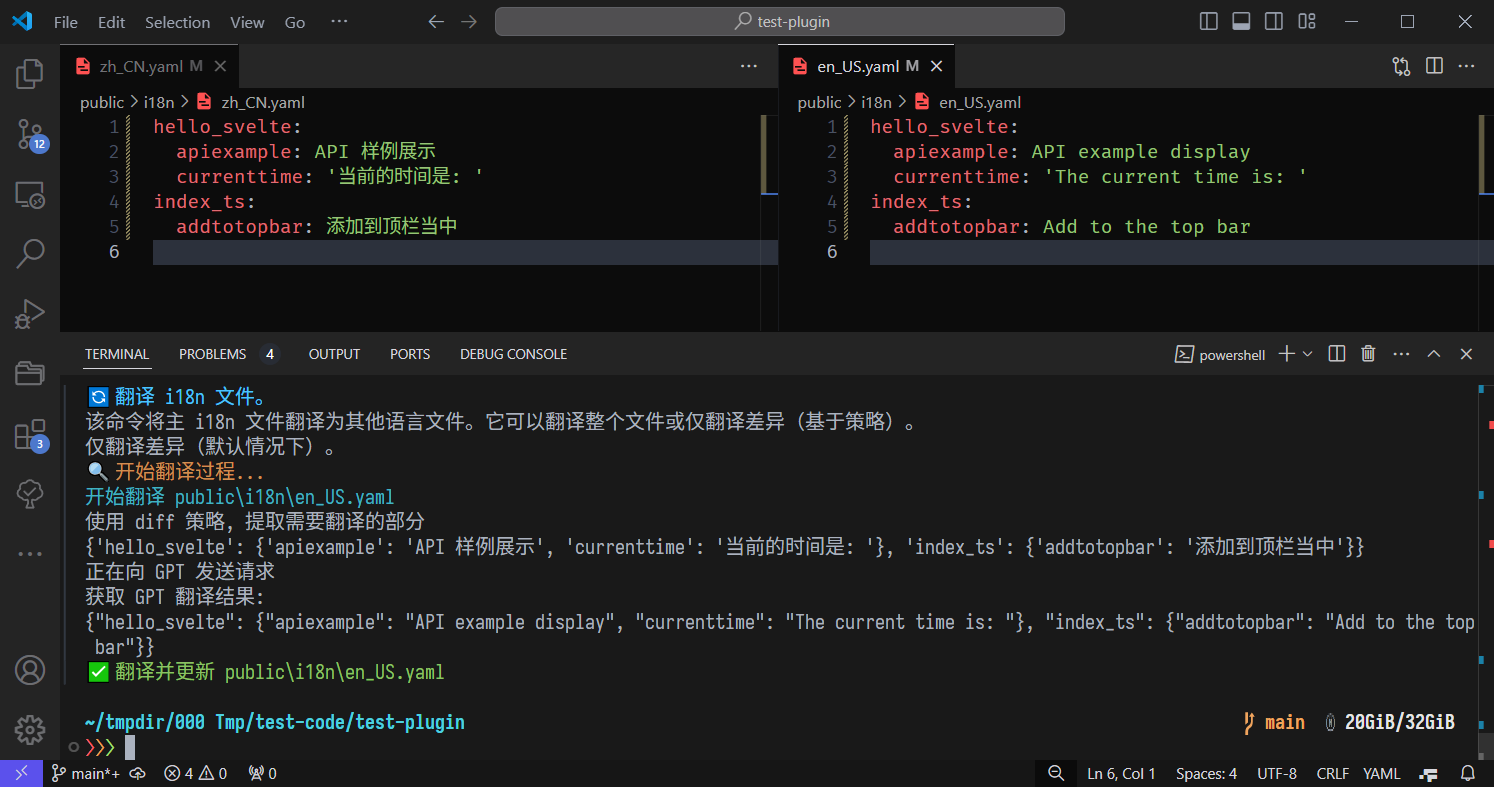Screen dimensions: 1494x787
Task: Open the new terminal launch profile dropdown
Action: (x=1307, y=354)
